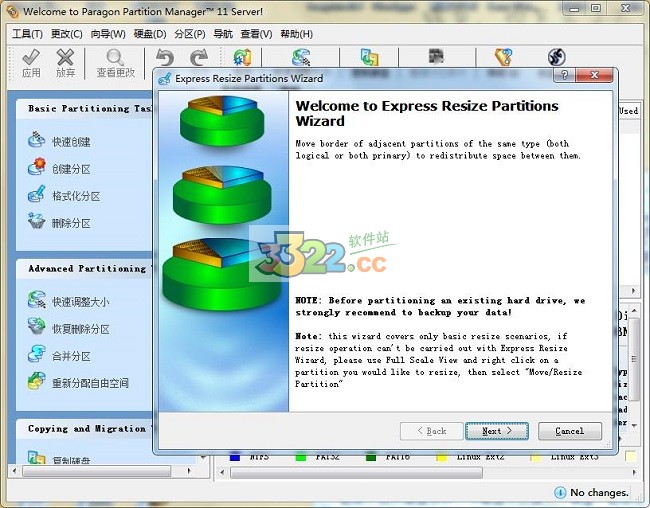Click the 'No changes.' status text
Viewport: 650px width, 508px height.
(x=599, y=493)
